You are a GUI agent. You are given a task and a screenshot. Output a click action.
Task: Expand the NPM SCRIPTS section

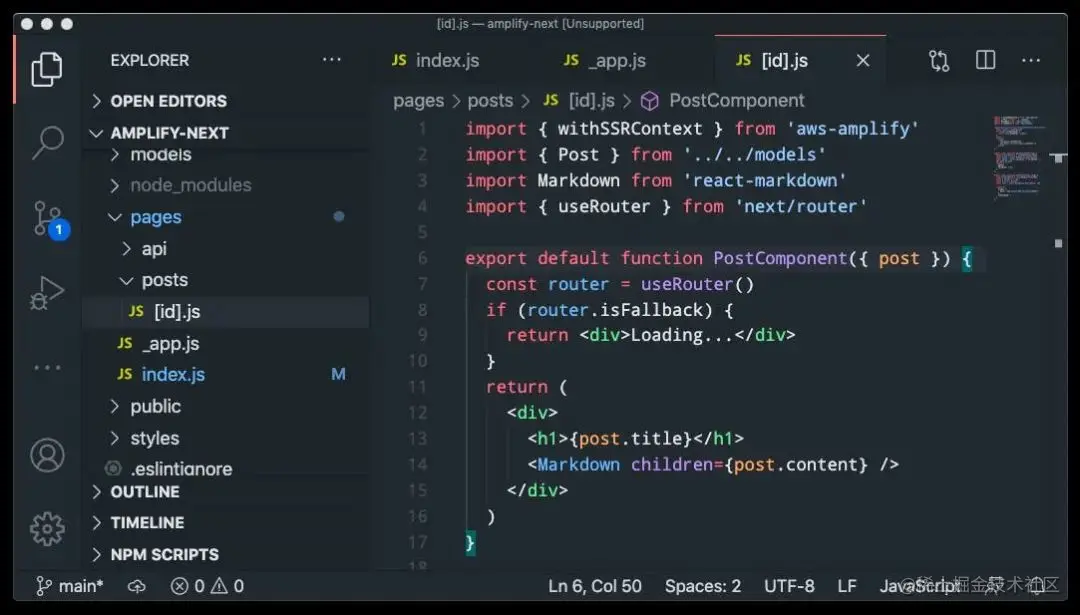[x=226, y=554]
